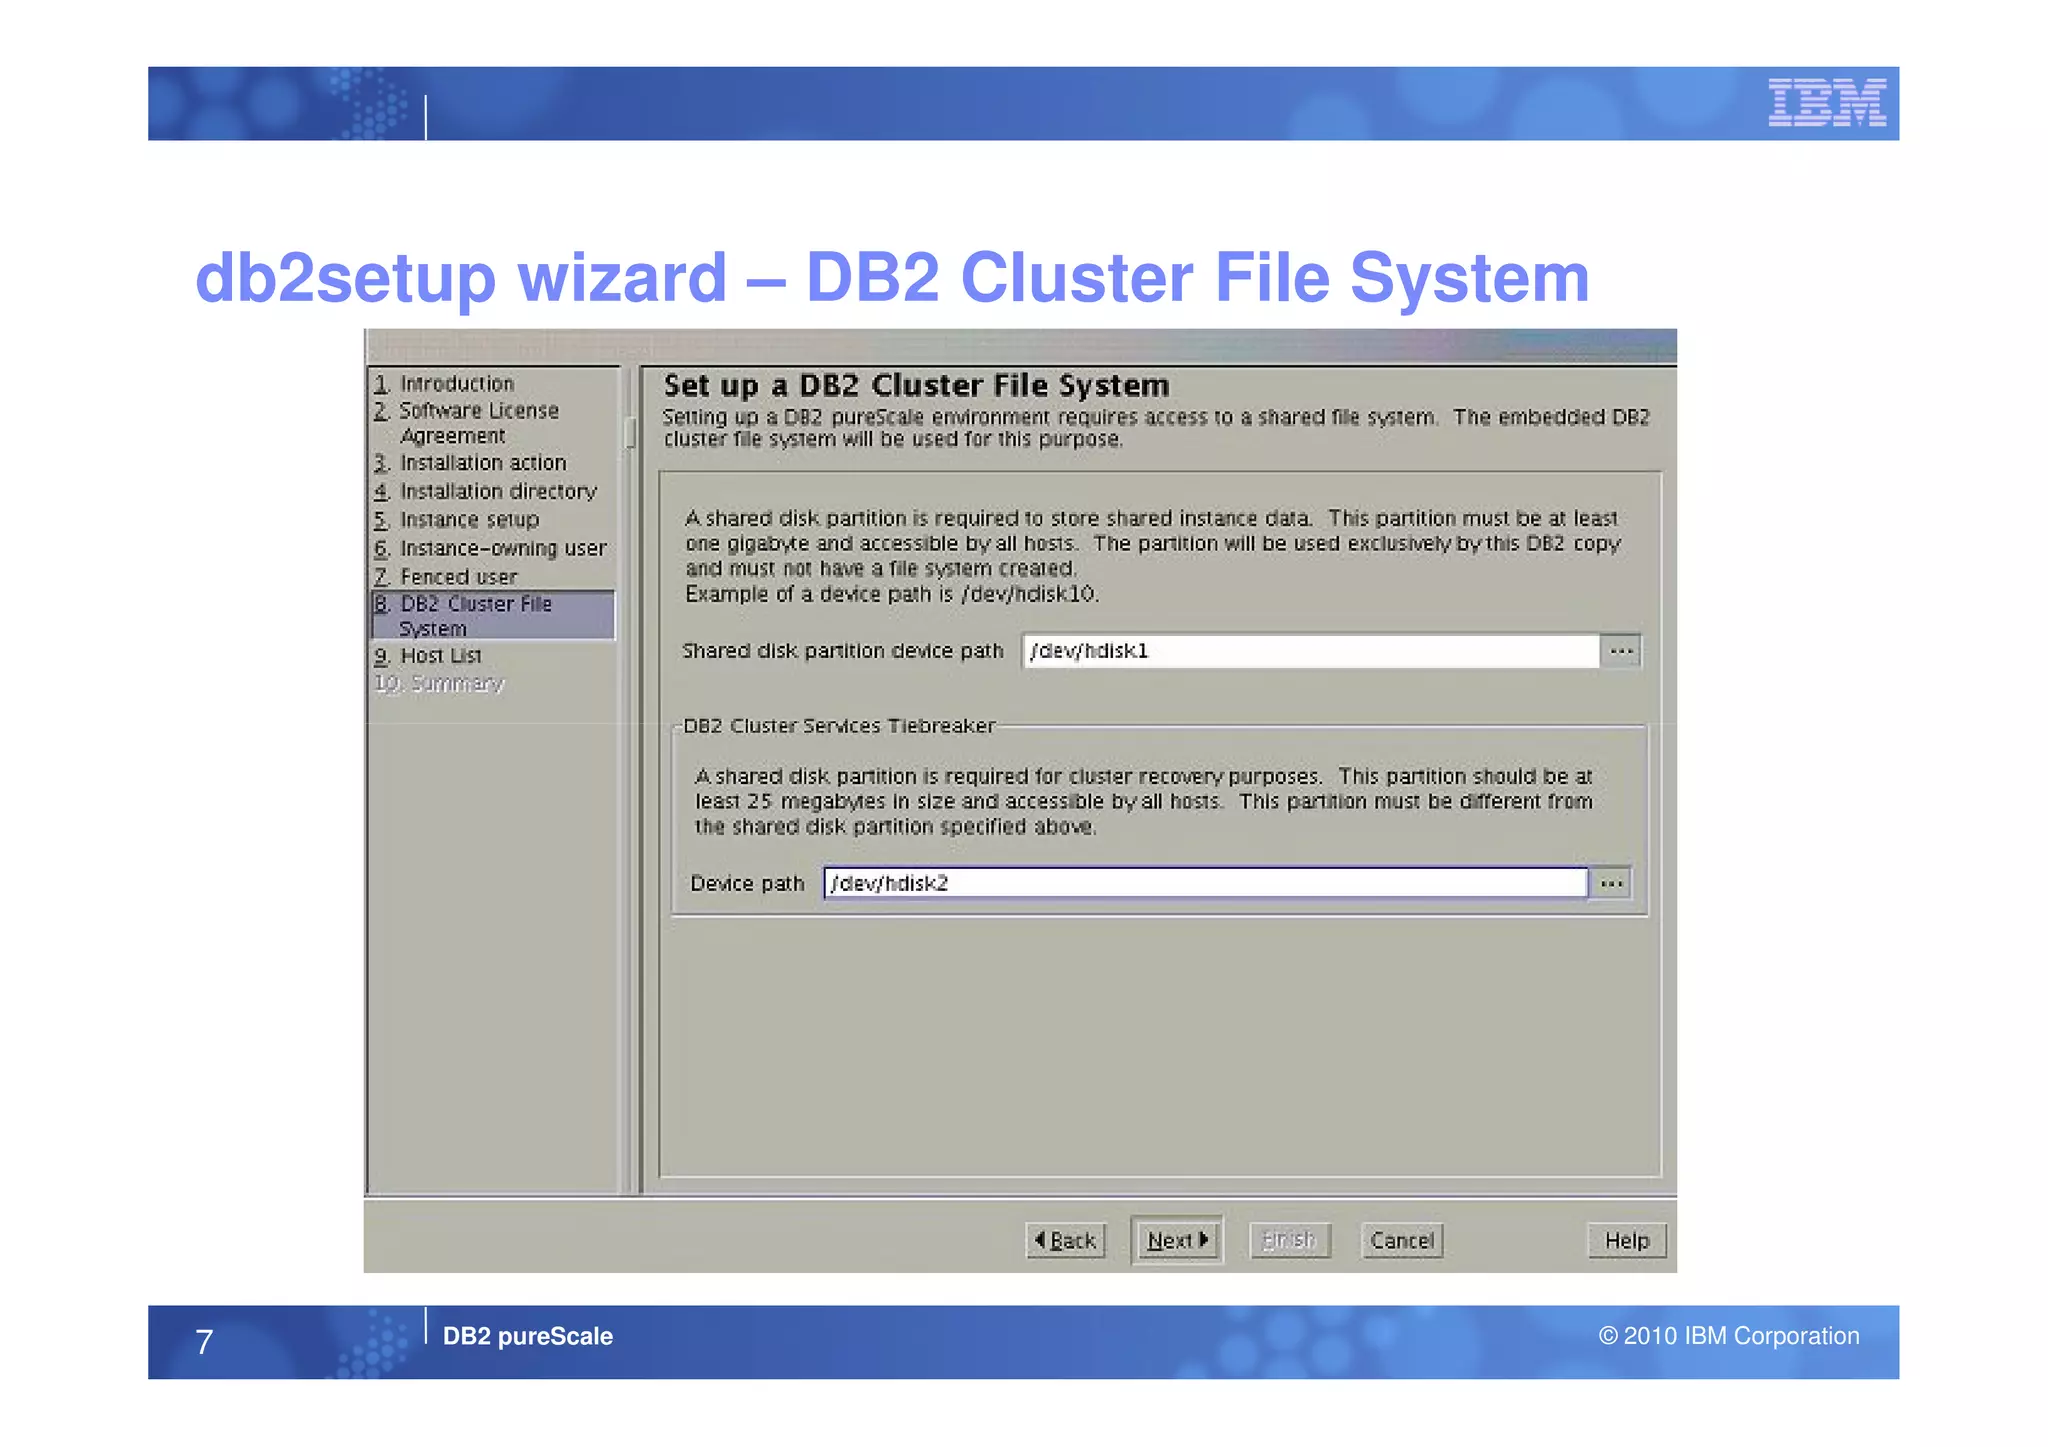The image size is (2048, 1447).
Task: Click the Cancel button
Action: click(1402, 1240)
